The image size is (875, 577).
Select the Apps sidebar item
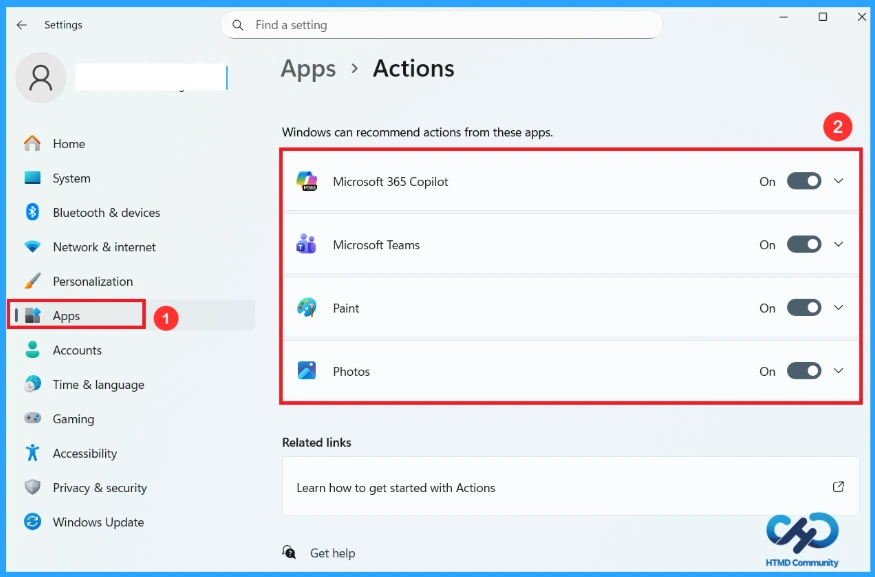pyautogui.click(x=132, y=315)
